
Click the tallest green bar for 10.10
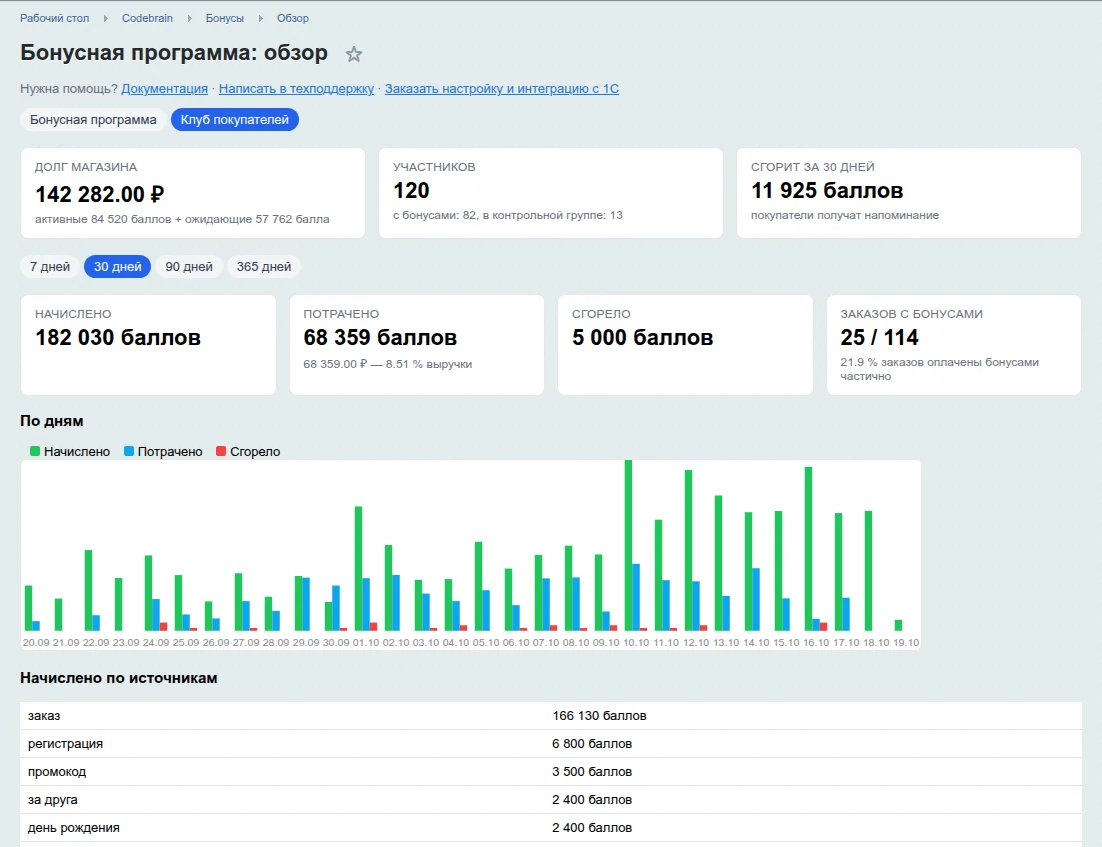[x=628, y=545]
